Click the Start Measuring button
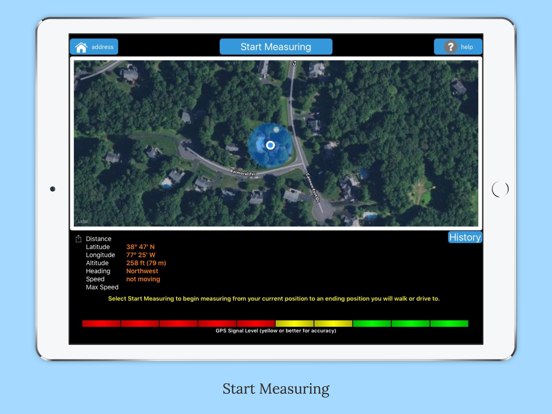The height and width of the screenshot is (414, 552). pos(276,47)
